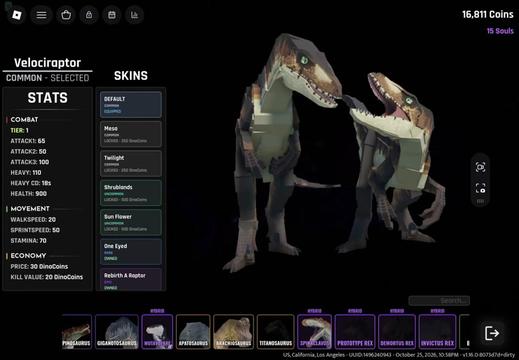Click the ATTACK1: 65 stat
Image resolution: width=519 pixels, height=360 pixels.
[28, 141]
